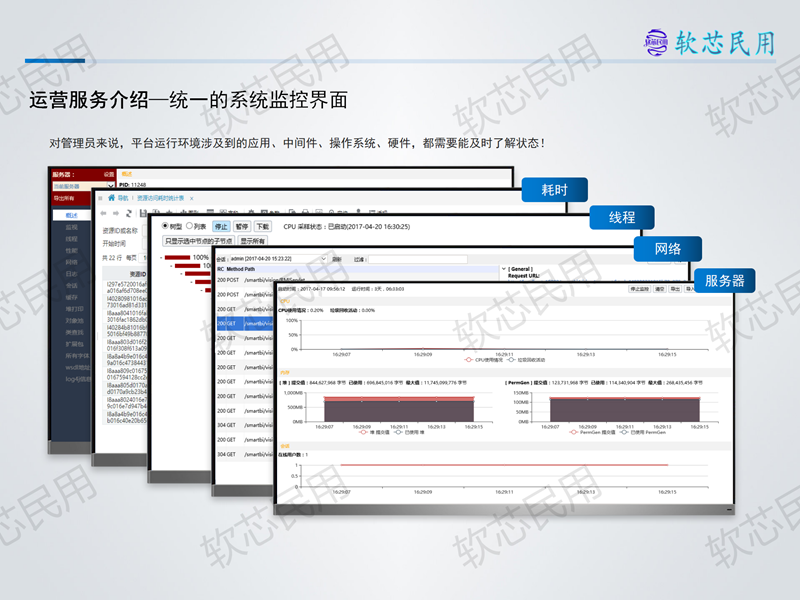Click the hamburger menu icon beside 导航
Screen dimensions: 800x600
100,198
